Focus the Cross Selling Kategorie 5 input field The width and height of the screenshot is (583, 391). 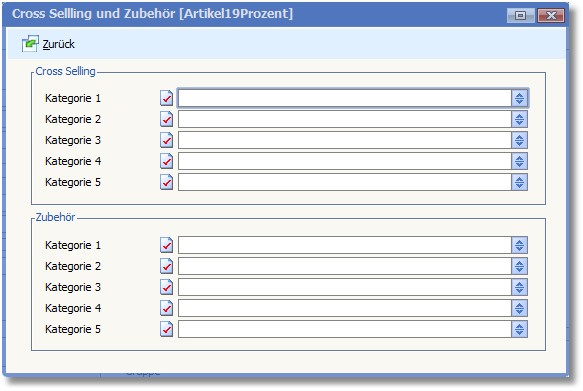coord(345,182)
